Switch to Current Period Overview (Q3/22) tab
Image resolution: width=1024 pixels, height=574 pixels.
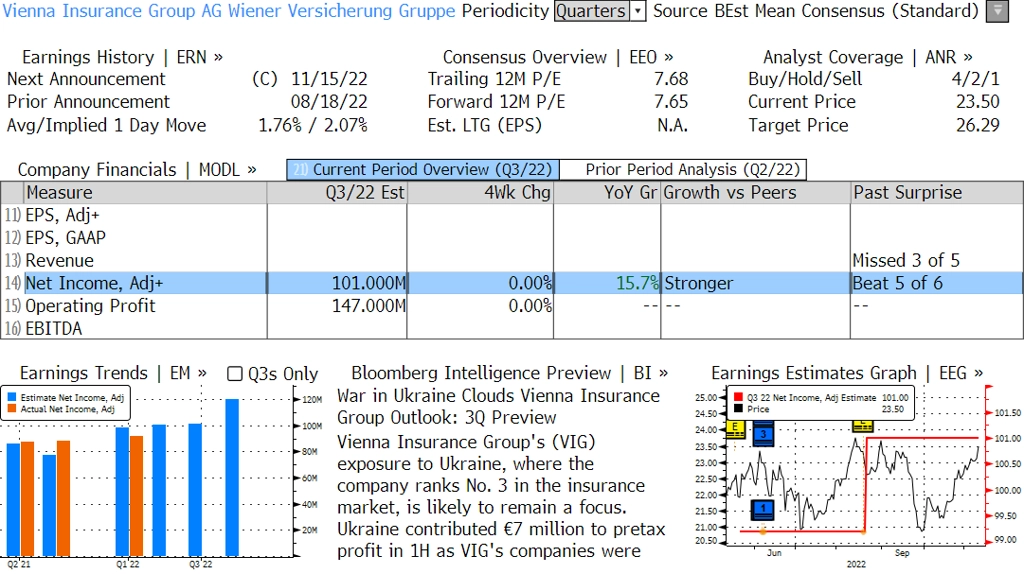[x=423, y=170]
